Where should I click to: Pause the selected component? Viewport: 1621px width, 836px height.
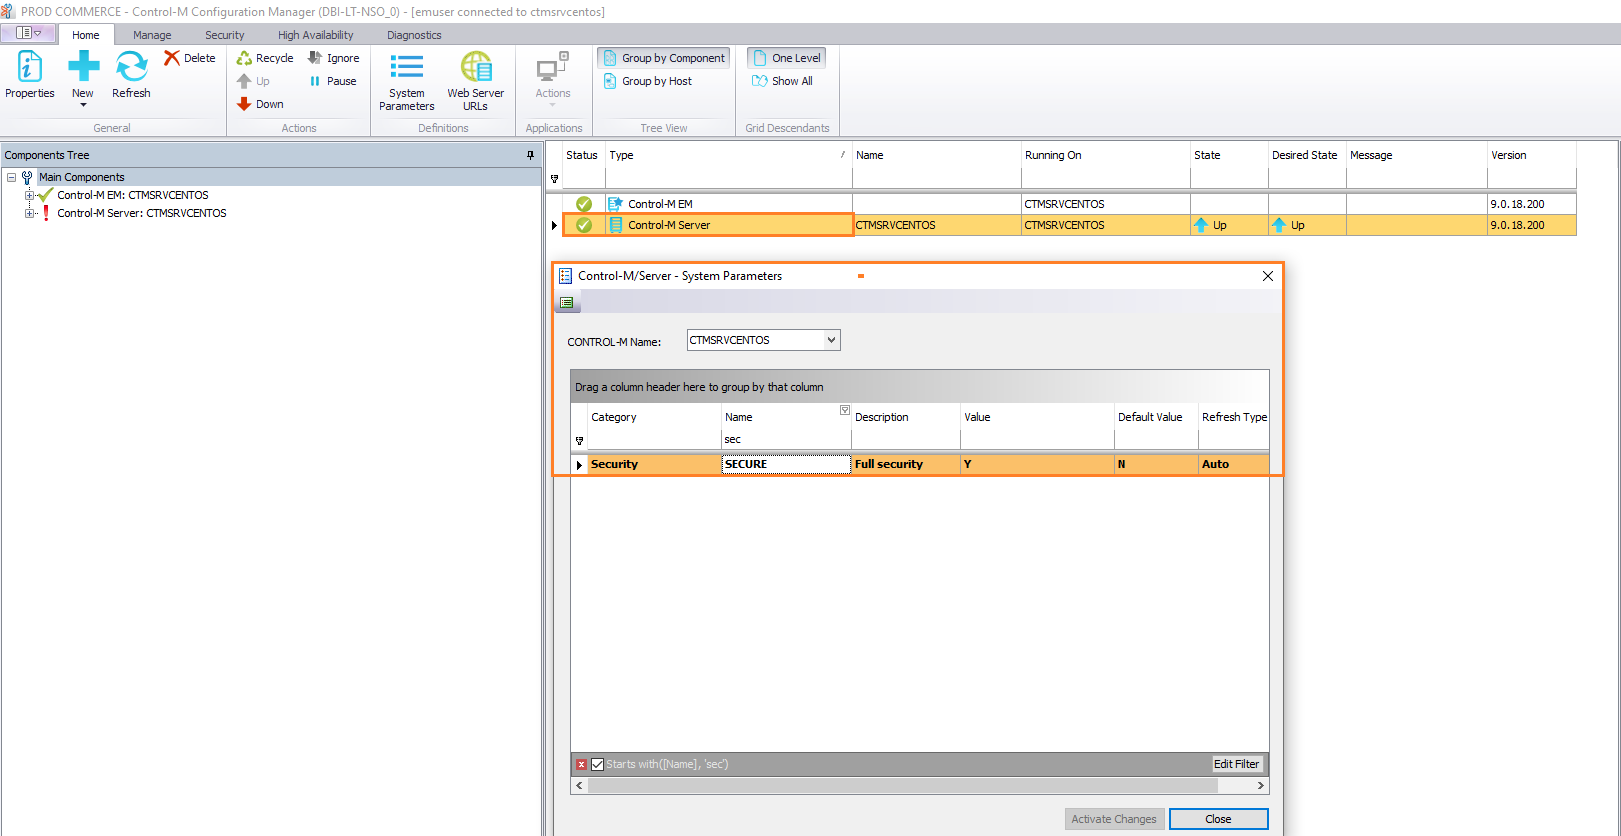[333, 81]
